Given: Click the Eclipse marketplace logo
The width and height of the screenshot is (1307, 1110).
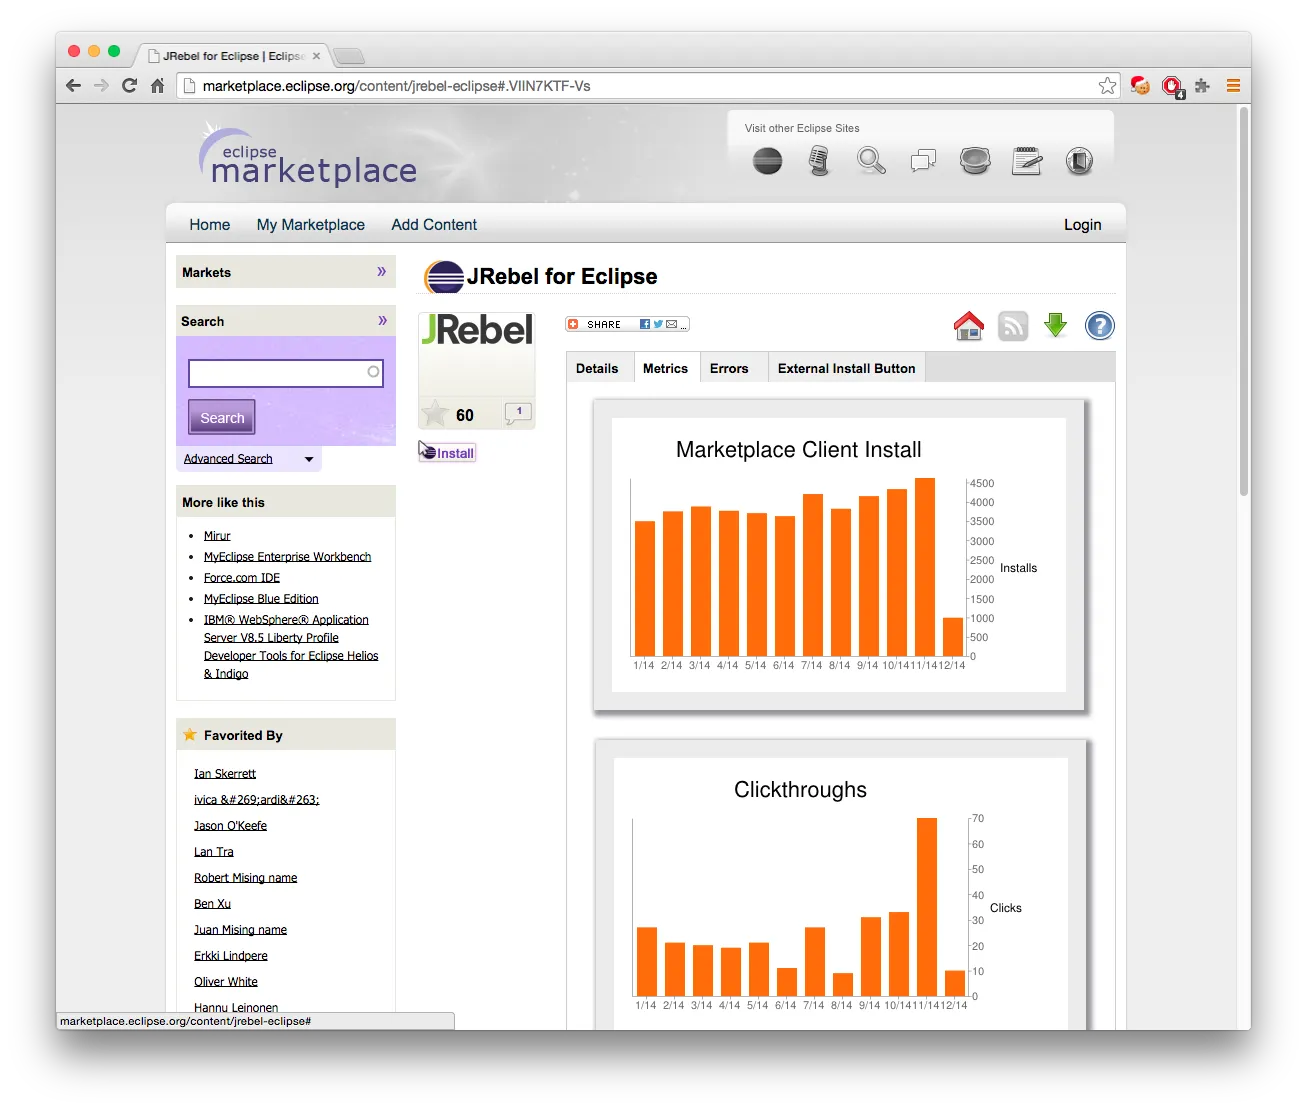Looking at the screenshot, I should [x=308, y=157].
